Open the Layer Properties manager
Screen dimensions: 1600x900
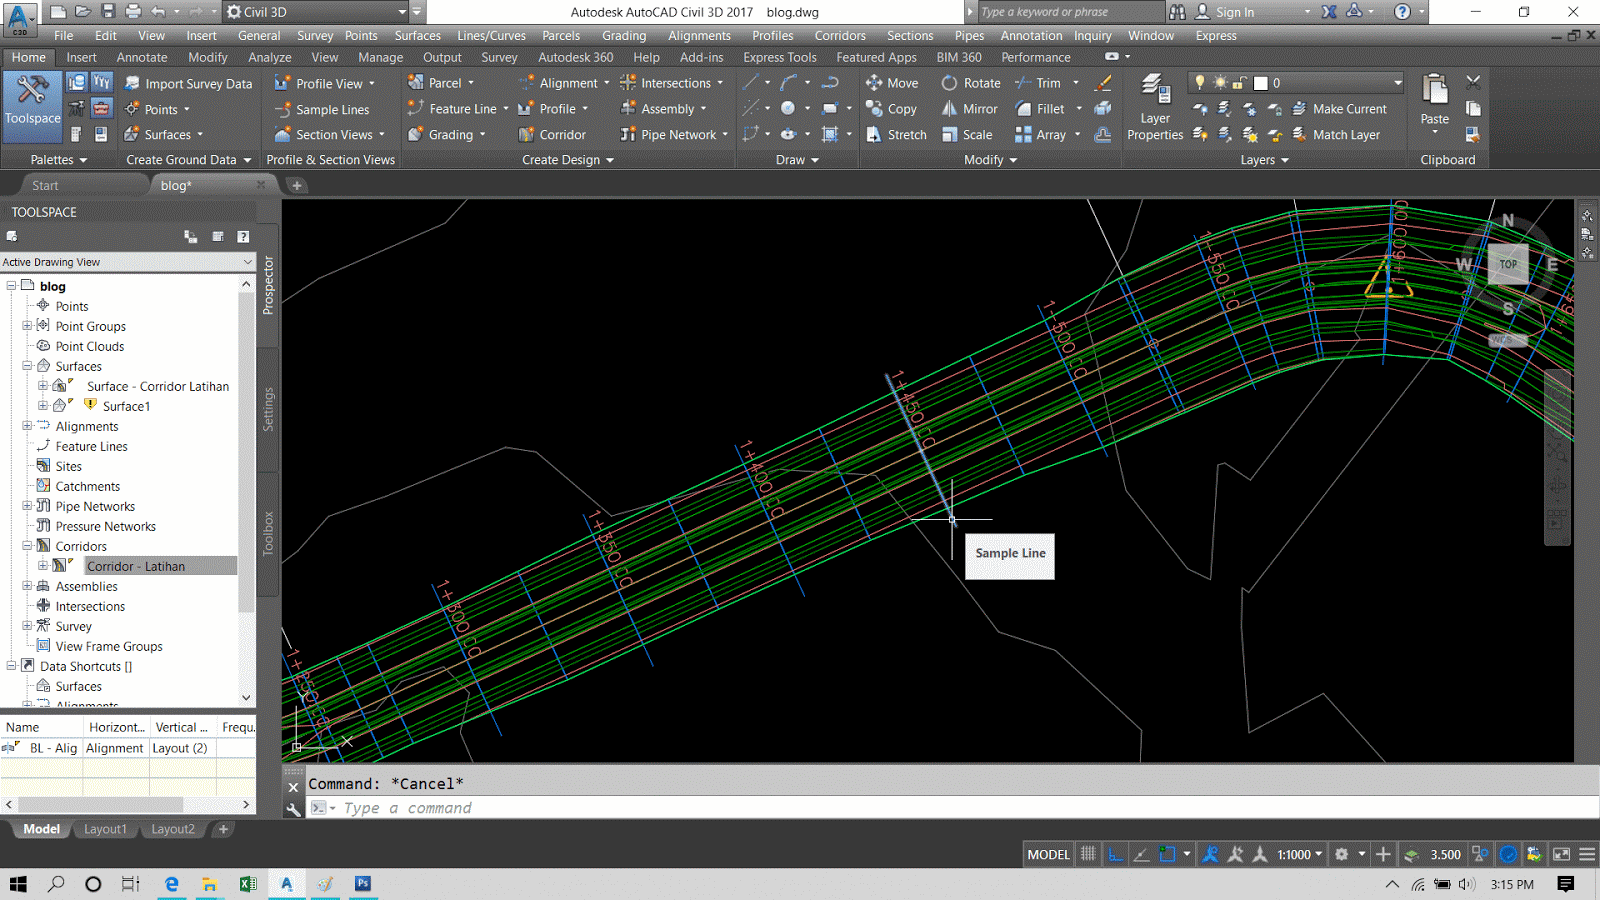point(1155,108)
